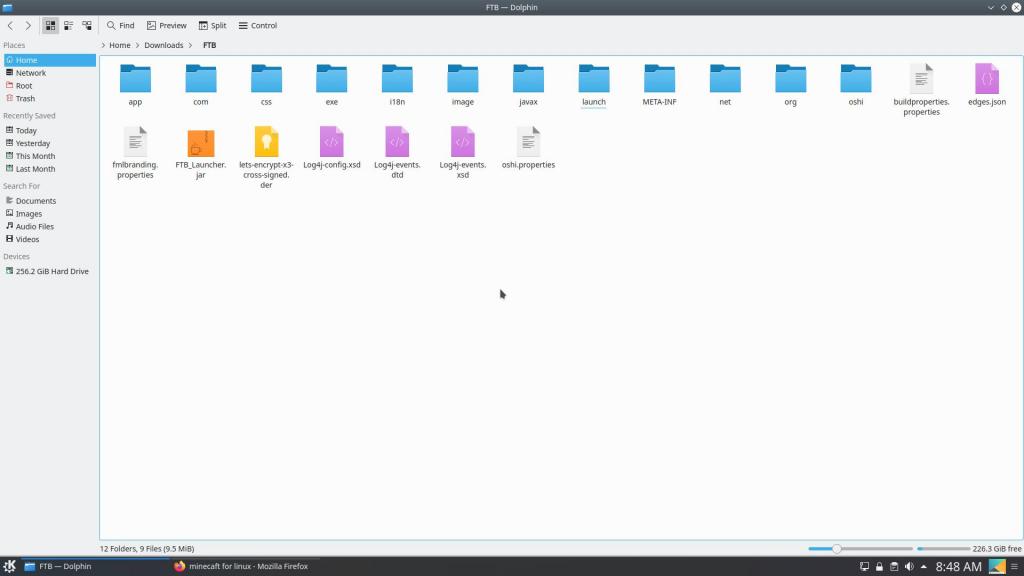Select the lets-encrypt-x3-cross-signed.der certificate file
This screenshot has height=576, width=1024.
coord(266,143)
